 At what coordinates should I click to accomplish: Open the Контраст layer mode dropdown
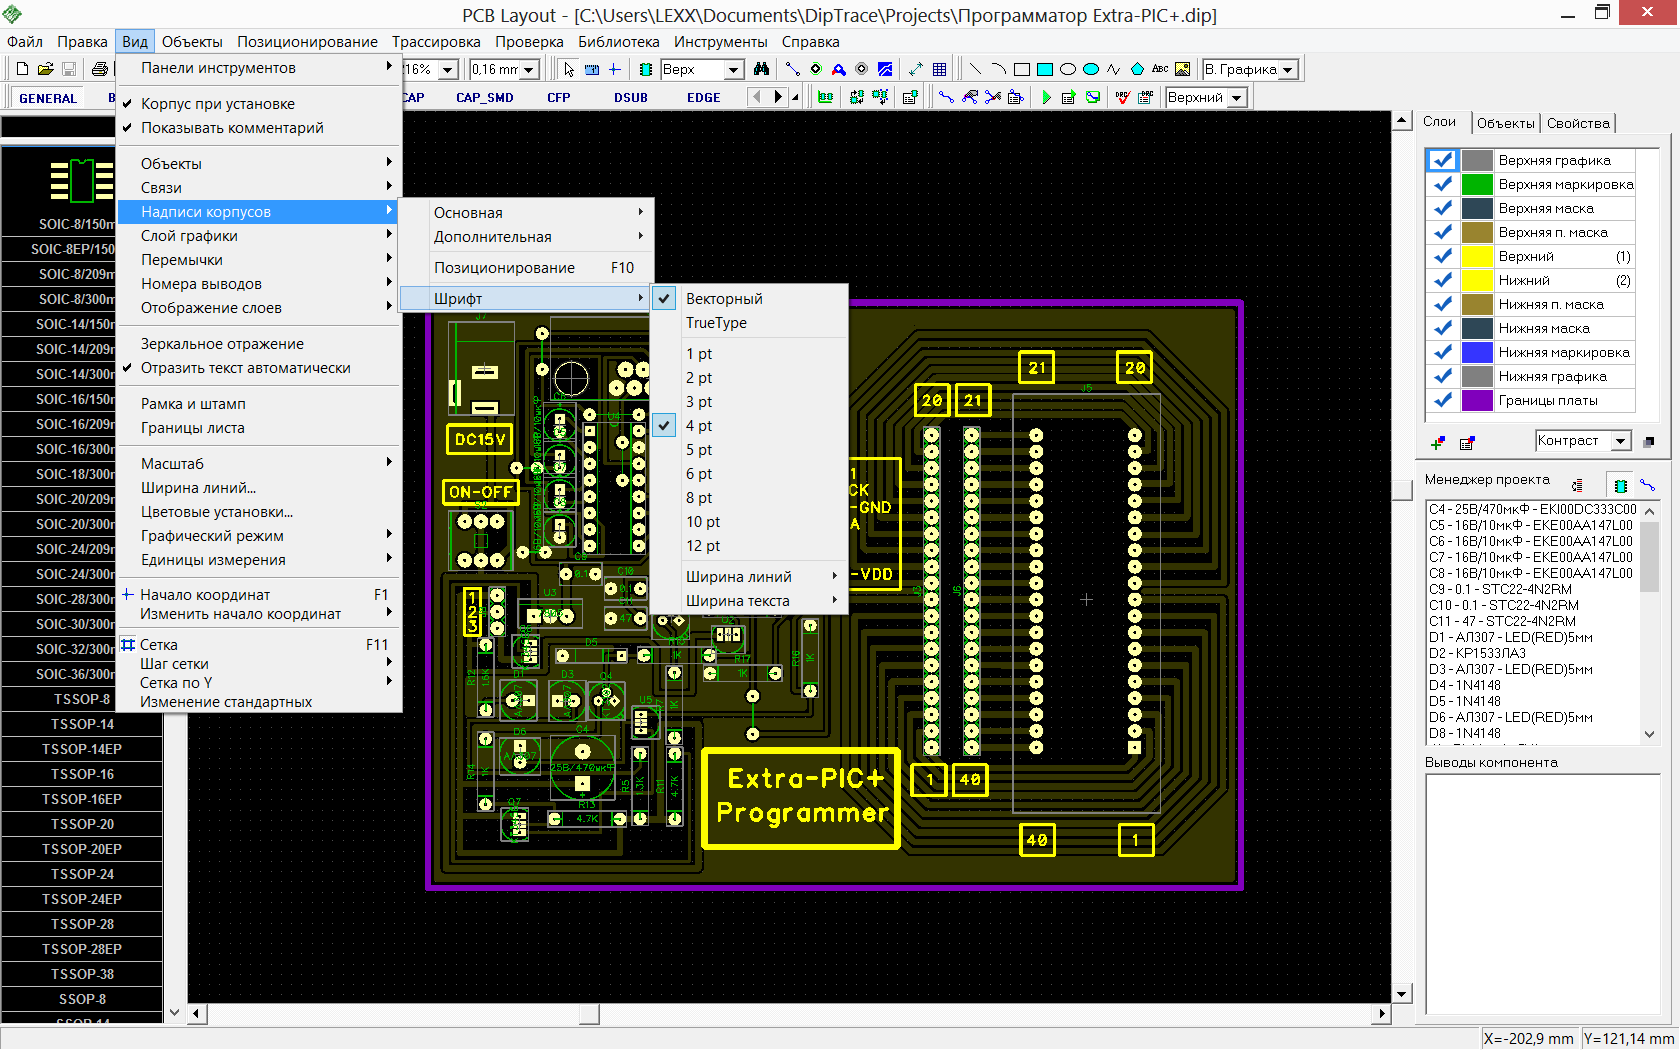pyautogui.click(x=1620, y=441)
